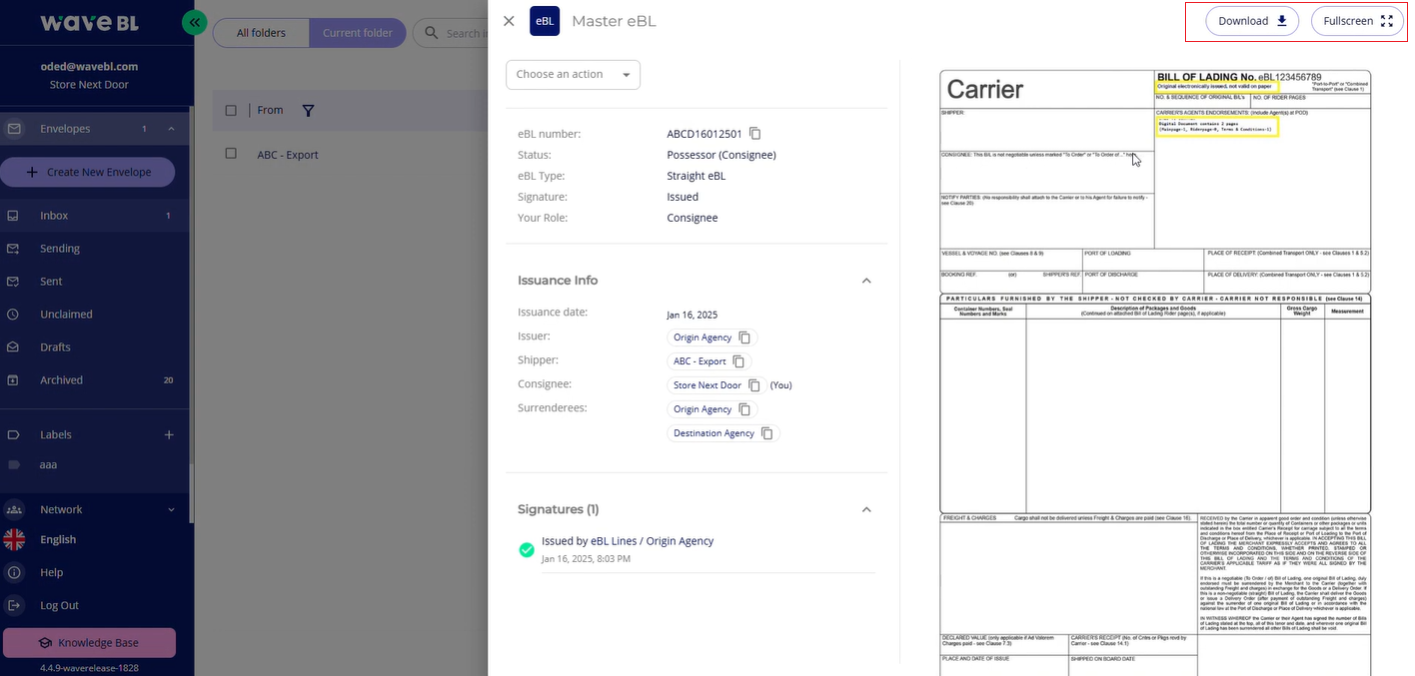This screenshot has width=1415, height=676.
Task: Click the filter icon next to From
Action: pyautogui.click(x=308, y=111)
